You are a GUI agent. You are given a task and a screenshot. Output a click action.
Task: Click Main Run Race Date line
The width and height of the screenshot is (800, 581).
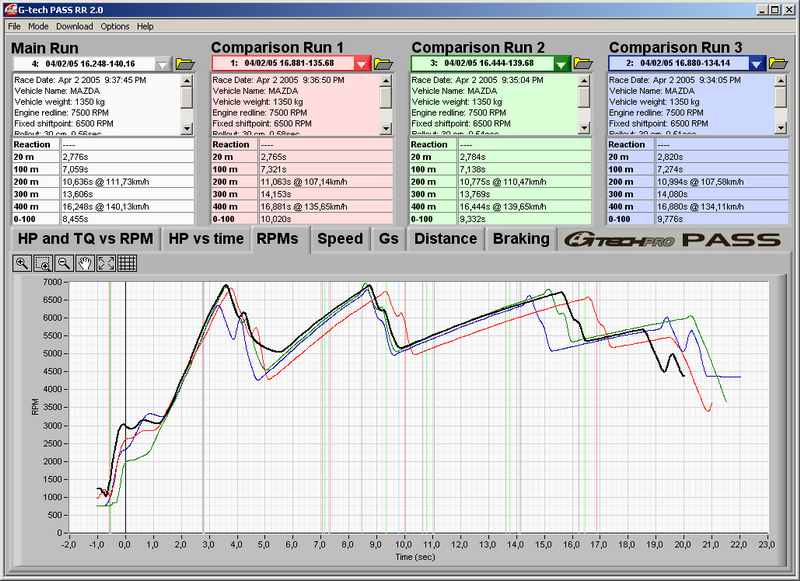click(x=81, y=80)
